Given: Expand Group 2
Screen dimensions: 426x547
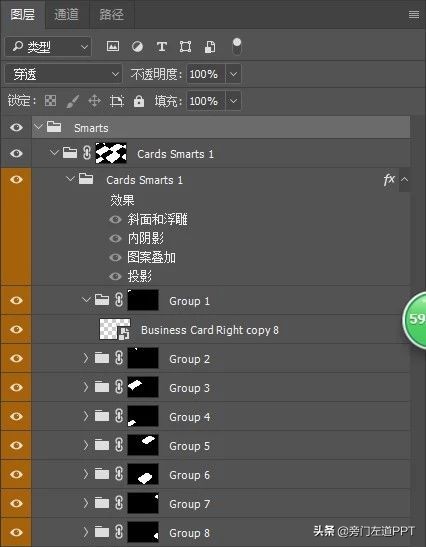Looking at the screenshot, I should pyautogui.click(x=85, y=358).
